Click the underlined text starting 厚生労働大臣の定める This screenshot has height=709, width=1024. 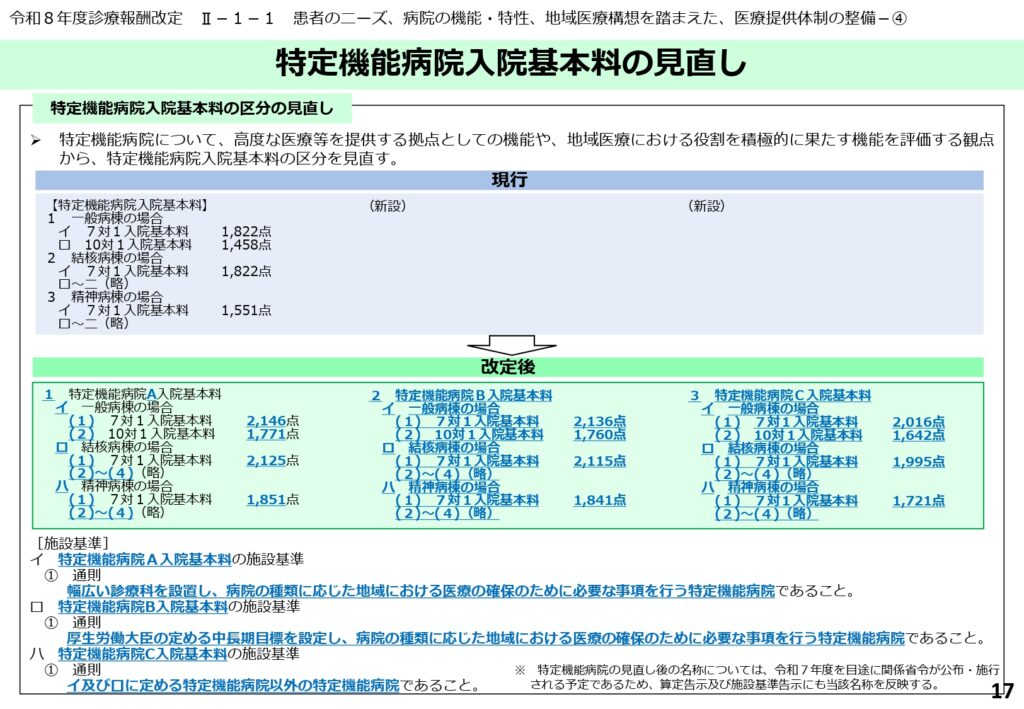pos(485,638)
